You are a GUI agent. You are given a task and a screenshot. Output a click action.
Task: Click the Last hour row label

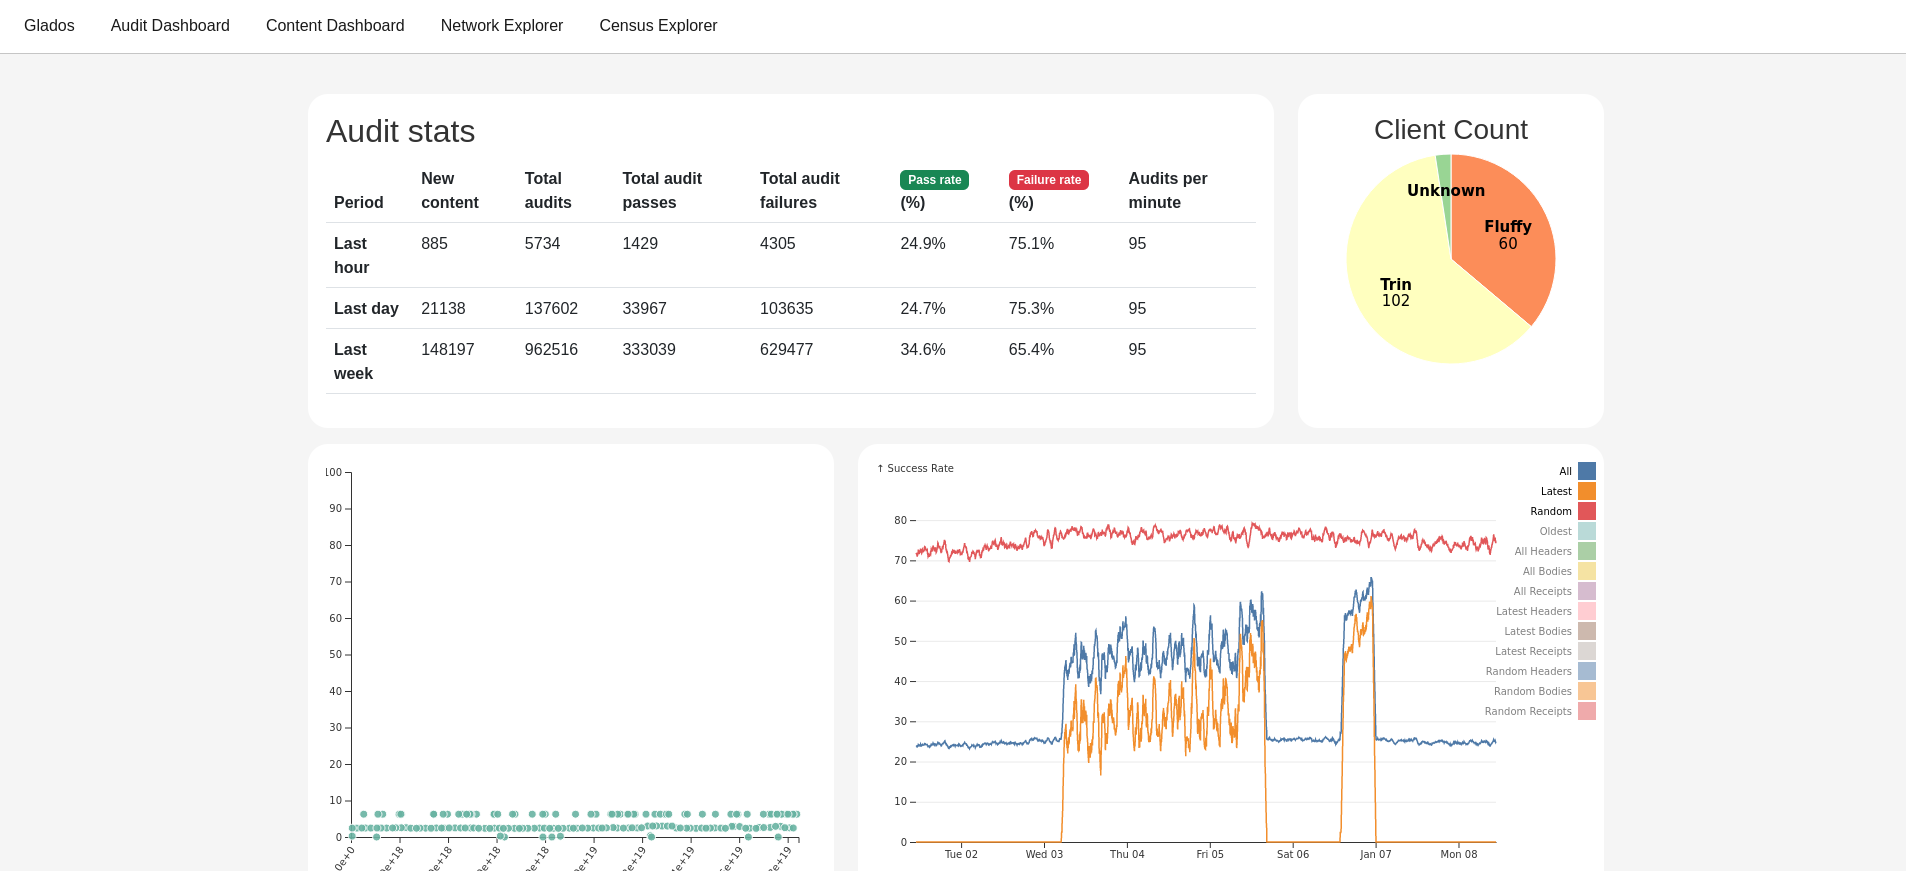tap(351, 255)
